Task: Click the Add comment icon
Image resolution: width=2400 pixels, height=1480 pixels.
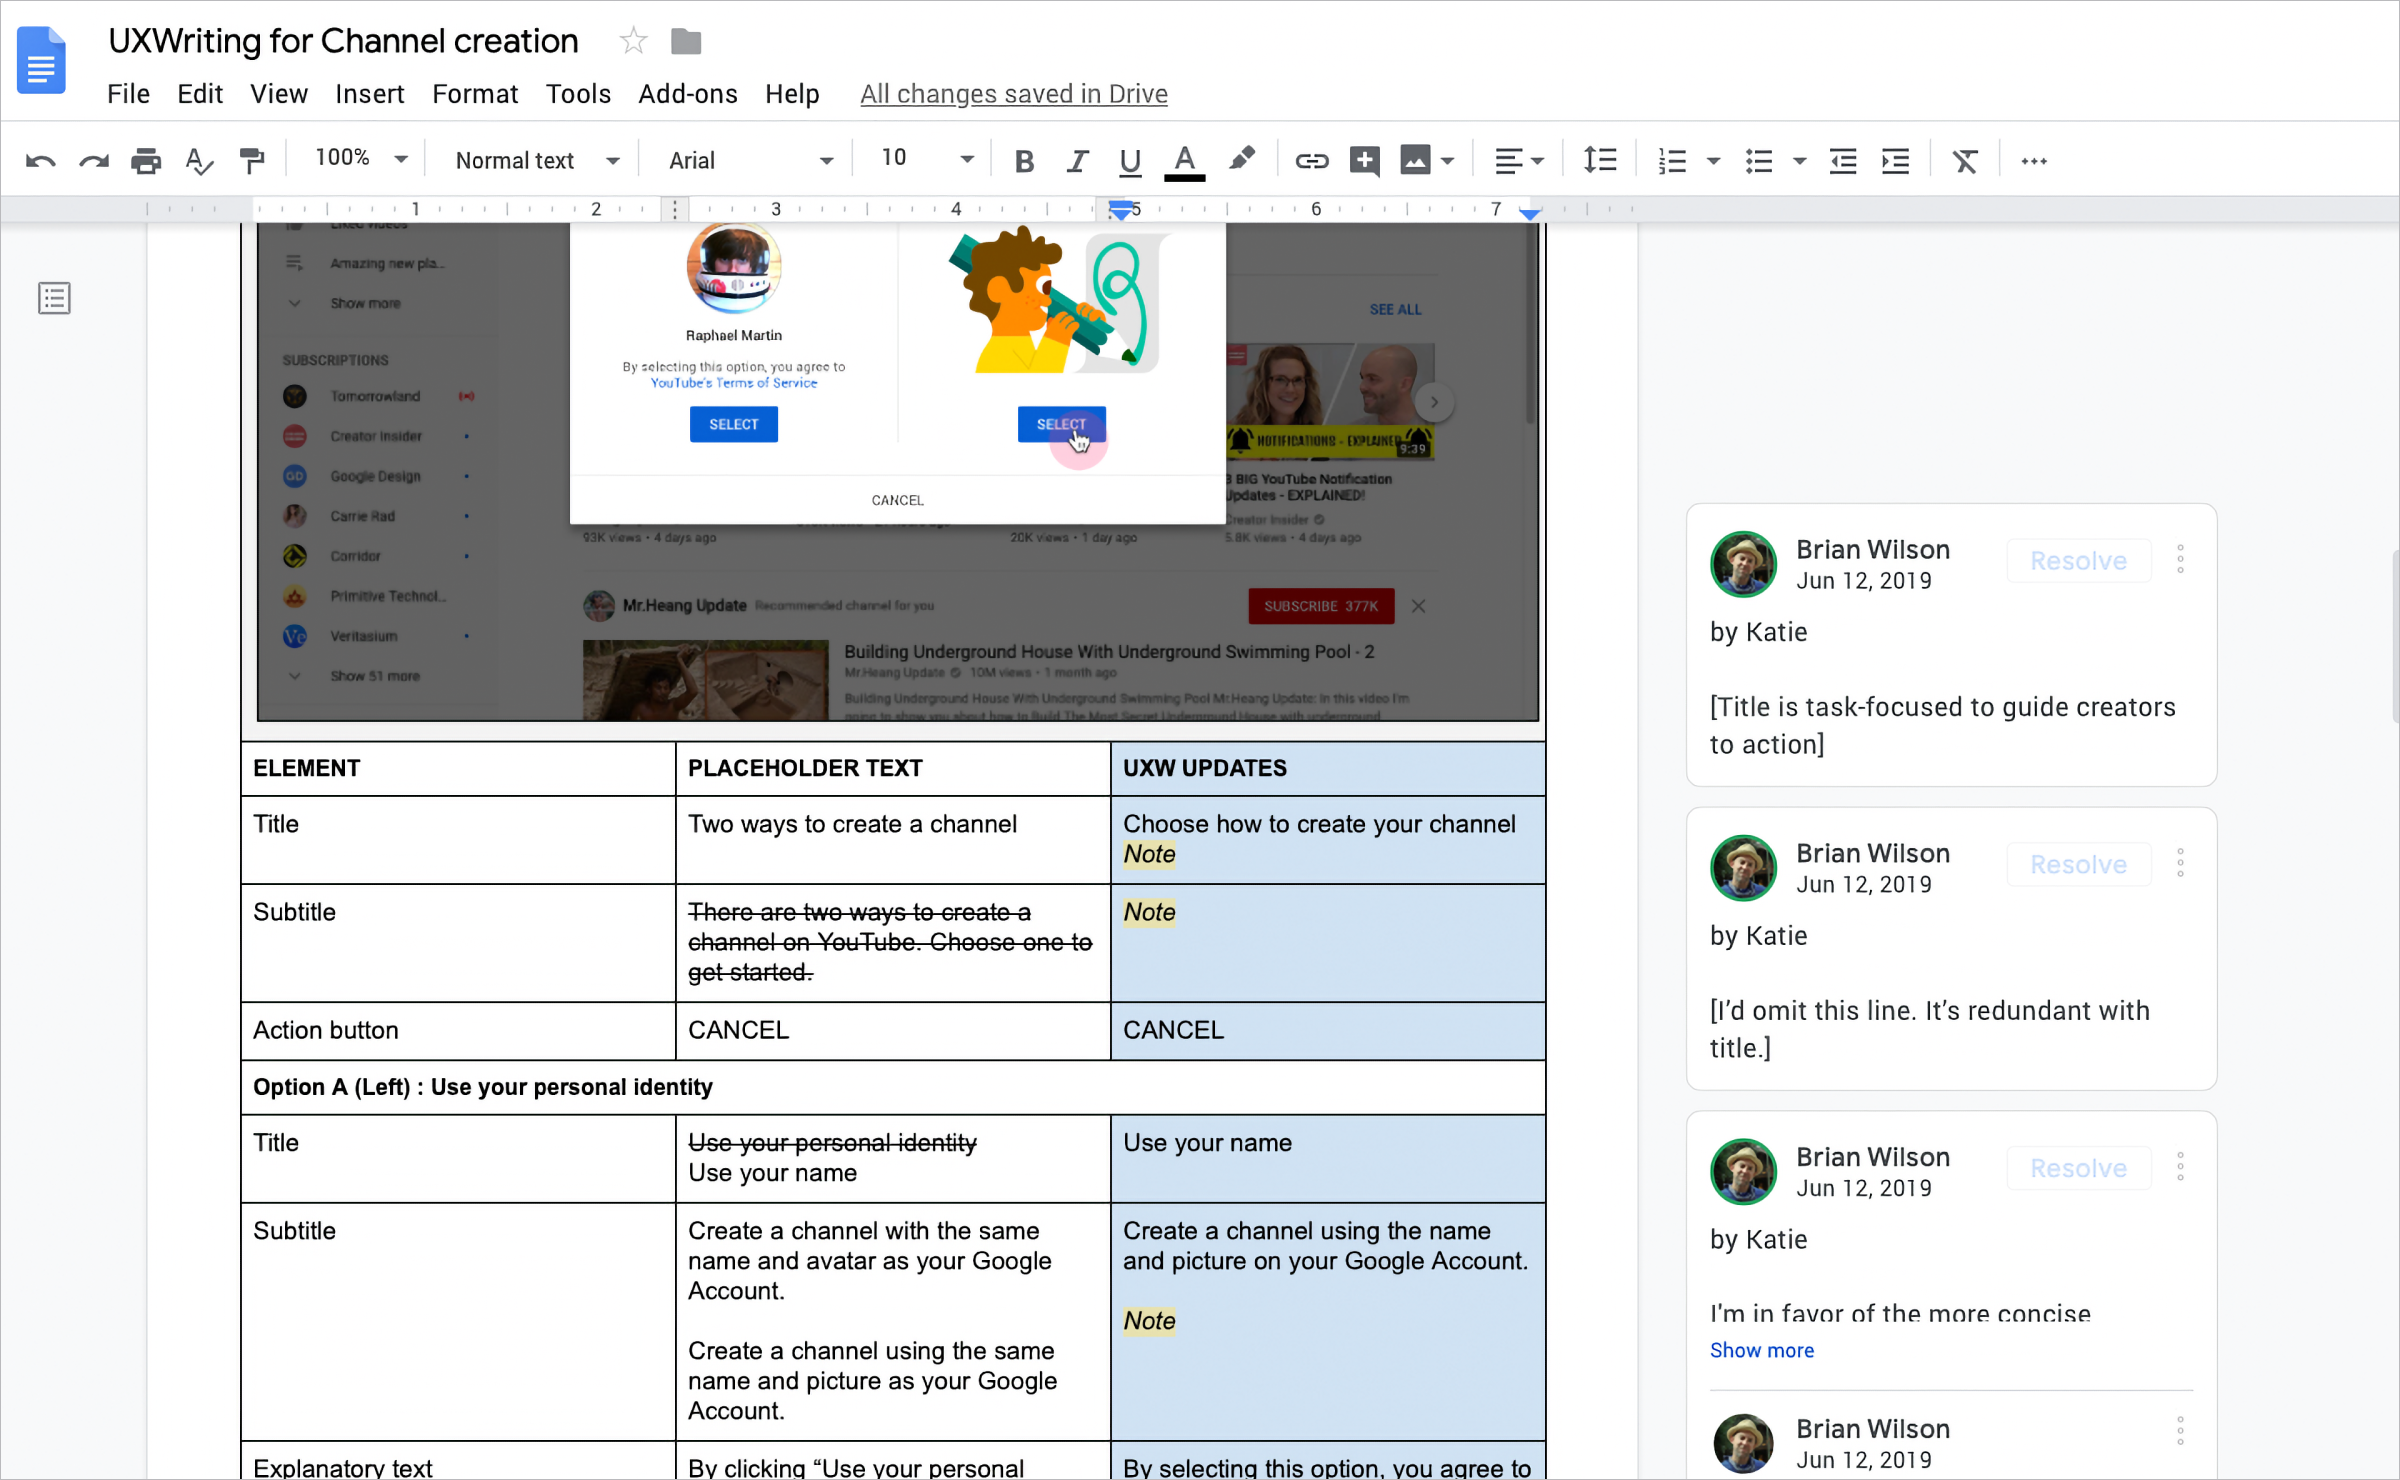Action: click(1365, 161)
